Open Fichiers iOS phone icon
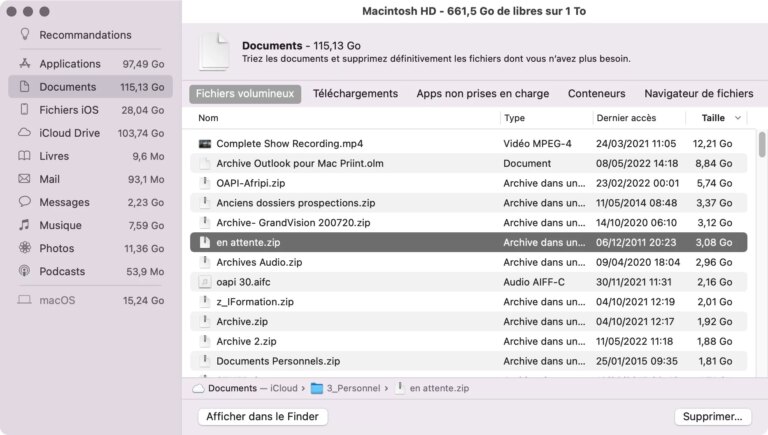 pos(24,110)
